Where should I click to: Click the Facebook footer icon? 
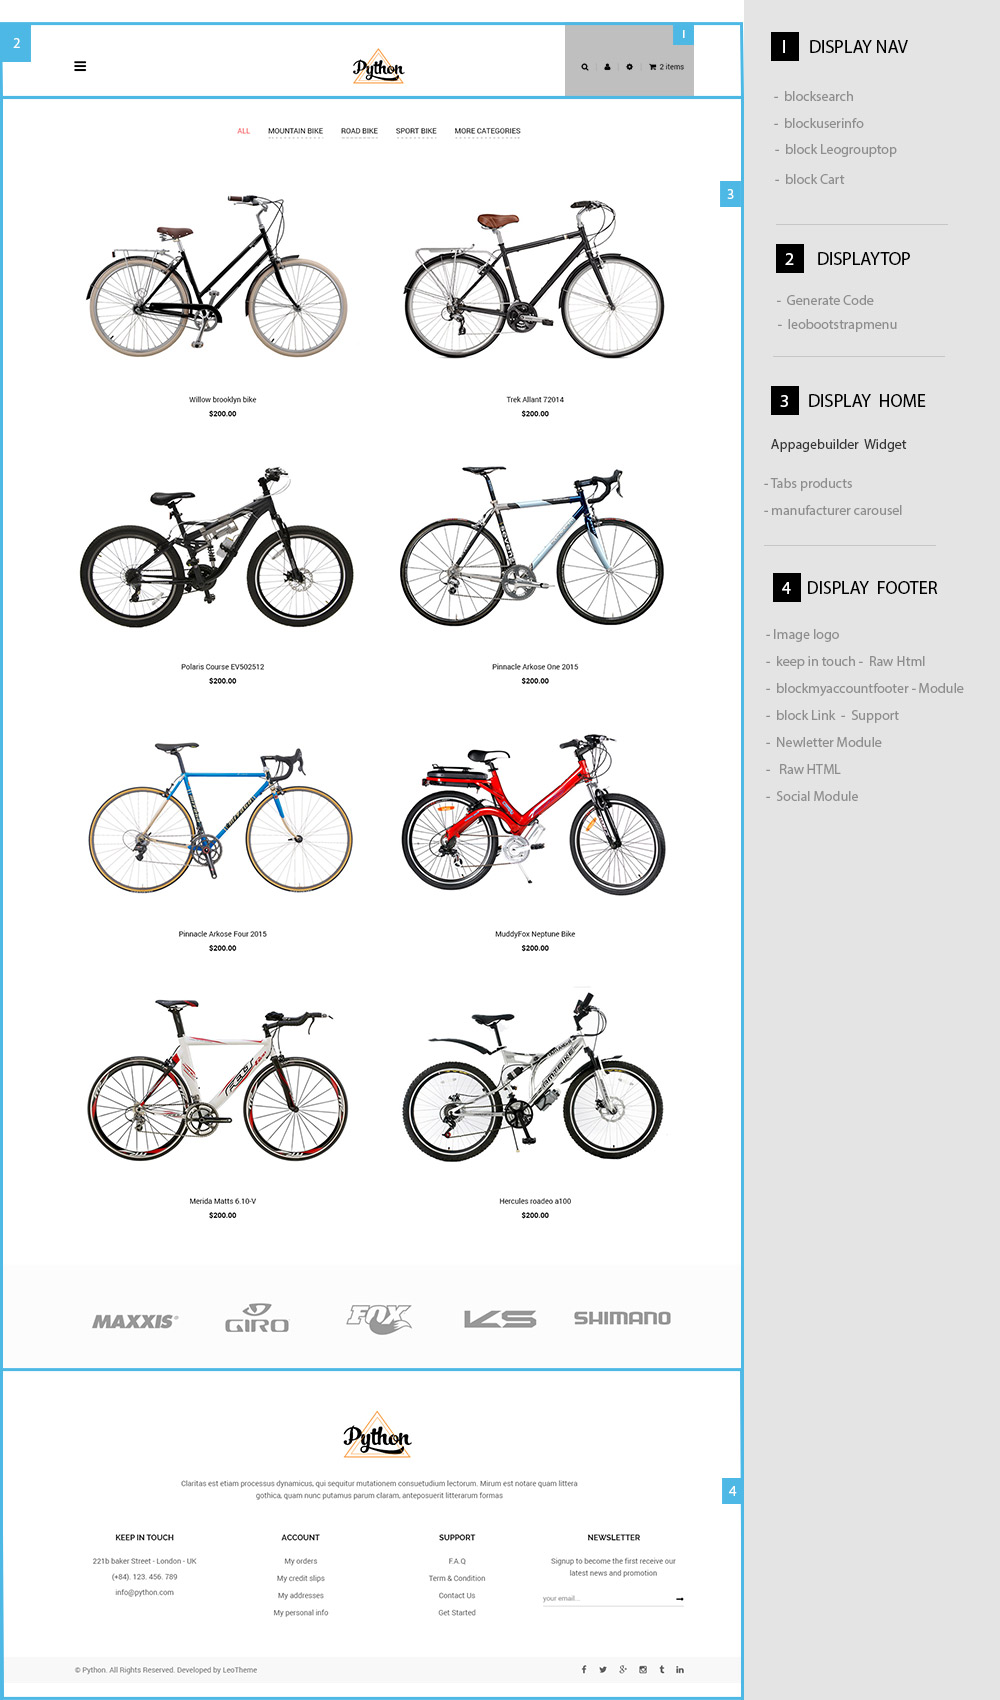click(584, 1669)
